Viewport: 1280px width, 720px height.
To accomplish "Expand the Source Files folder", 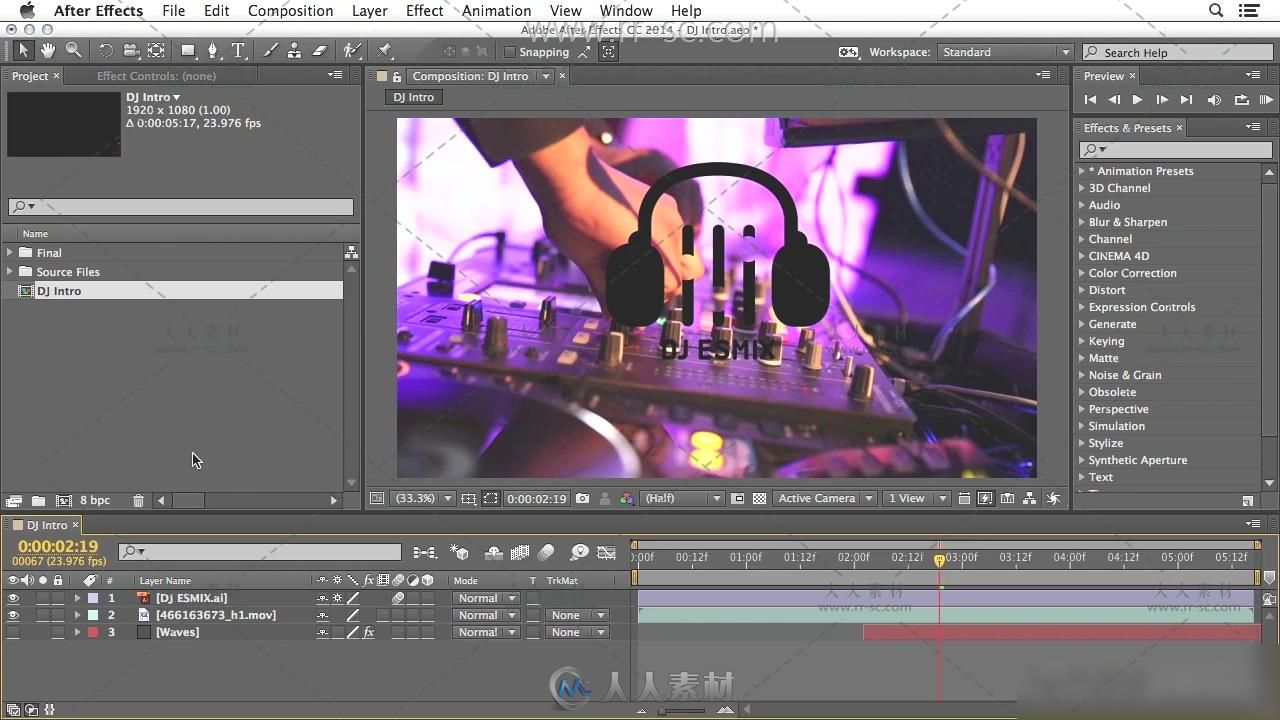I will 10,272.
